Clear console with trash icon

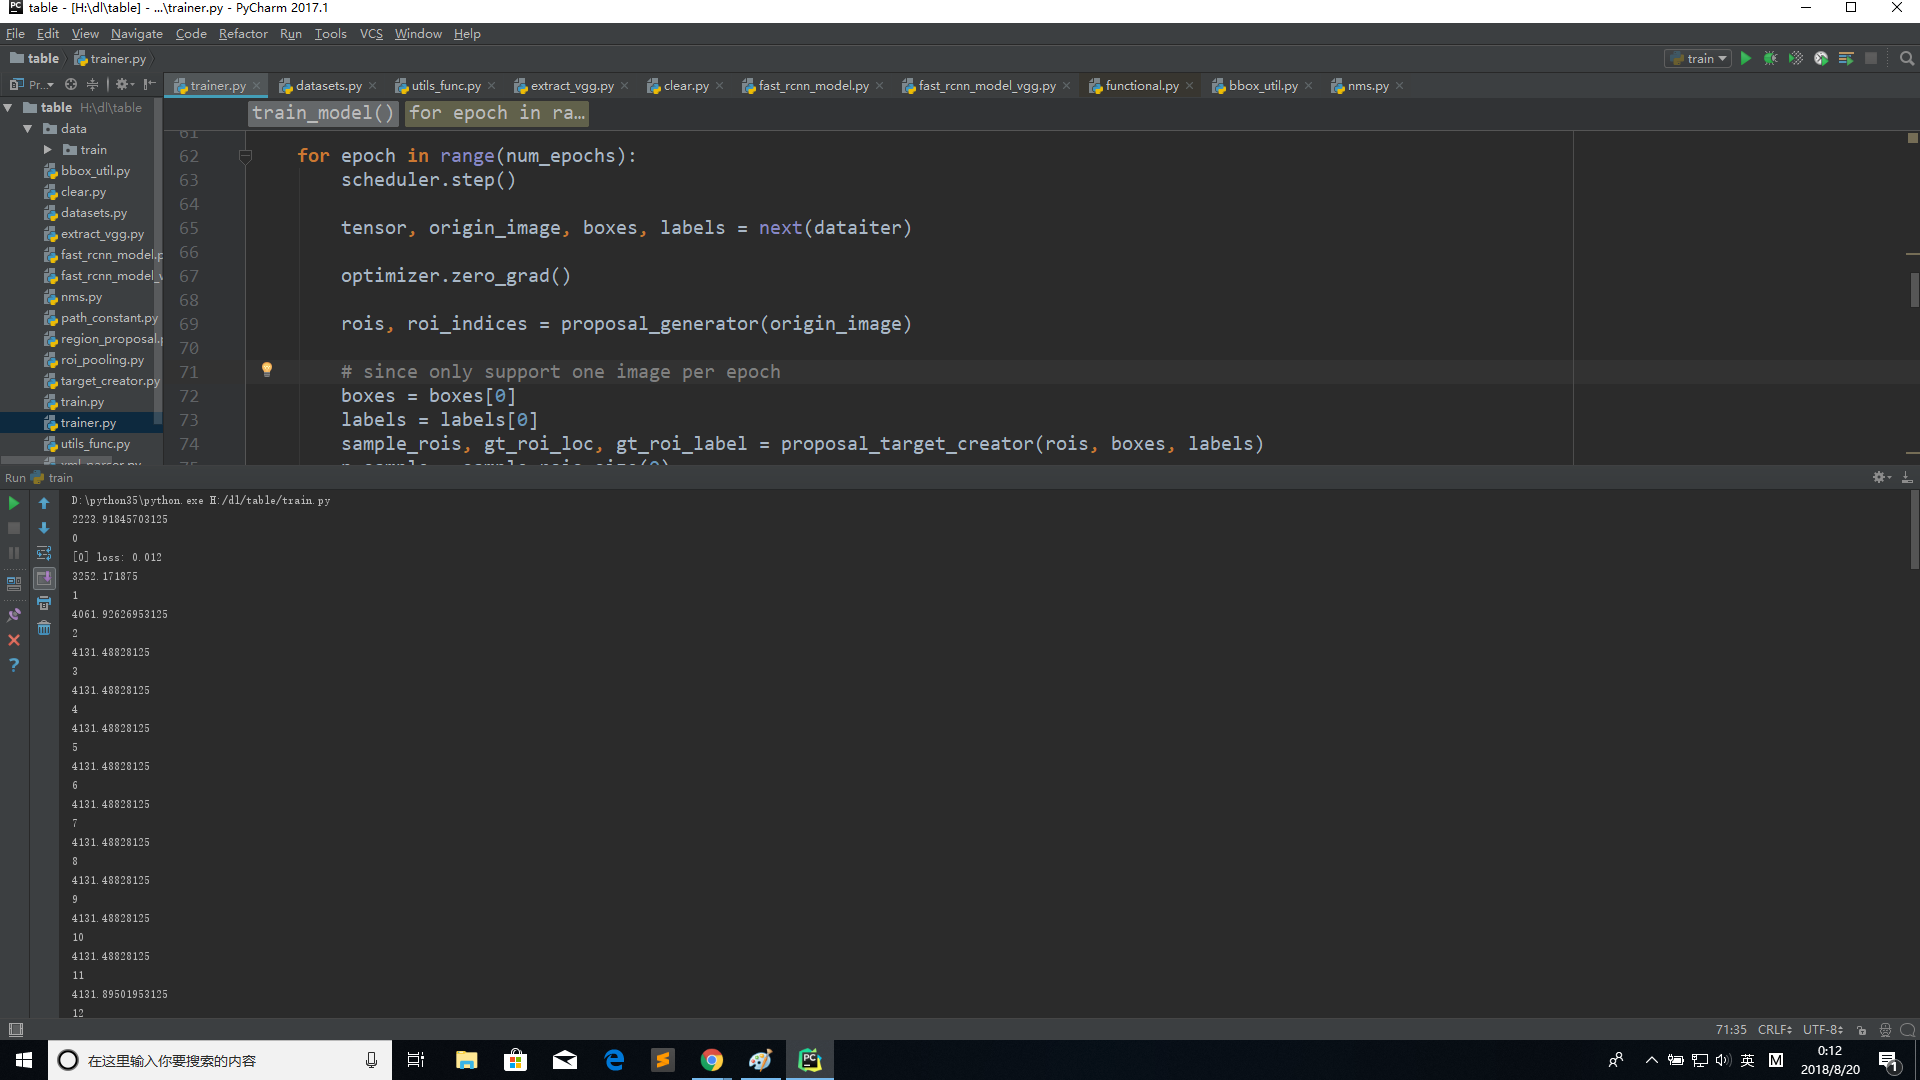[x=44, y=628]
